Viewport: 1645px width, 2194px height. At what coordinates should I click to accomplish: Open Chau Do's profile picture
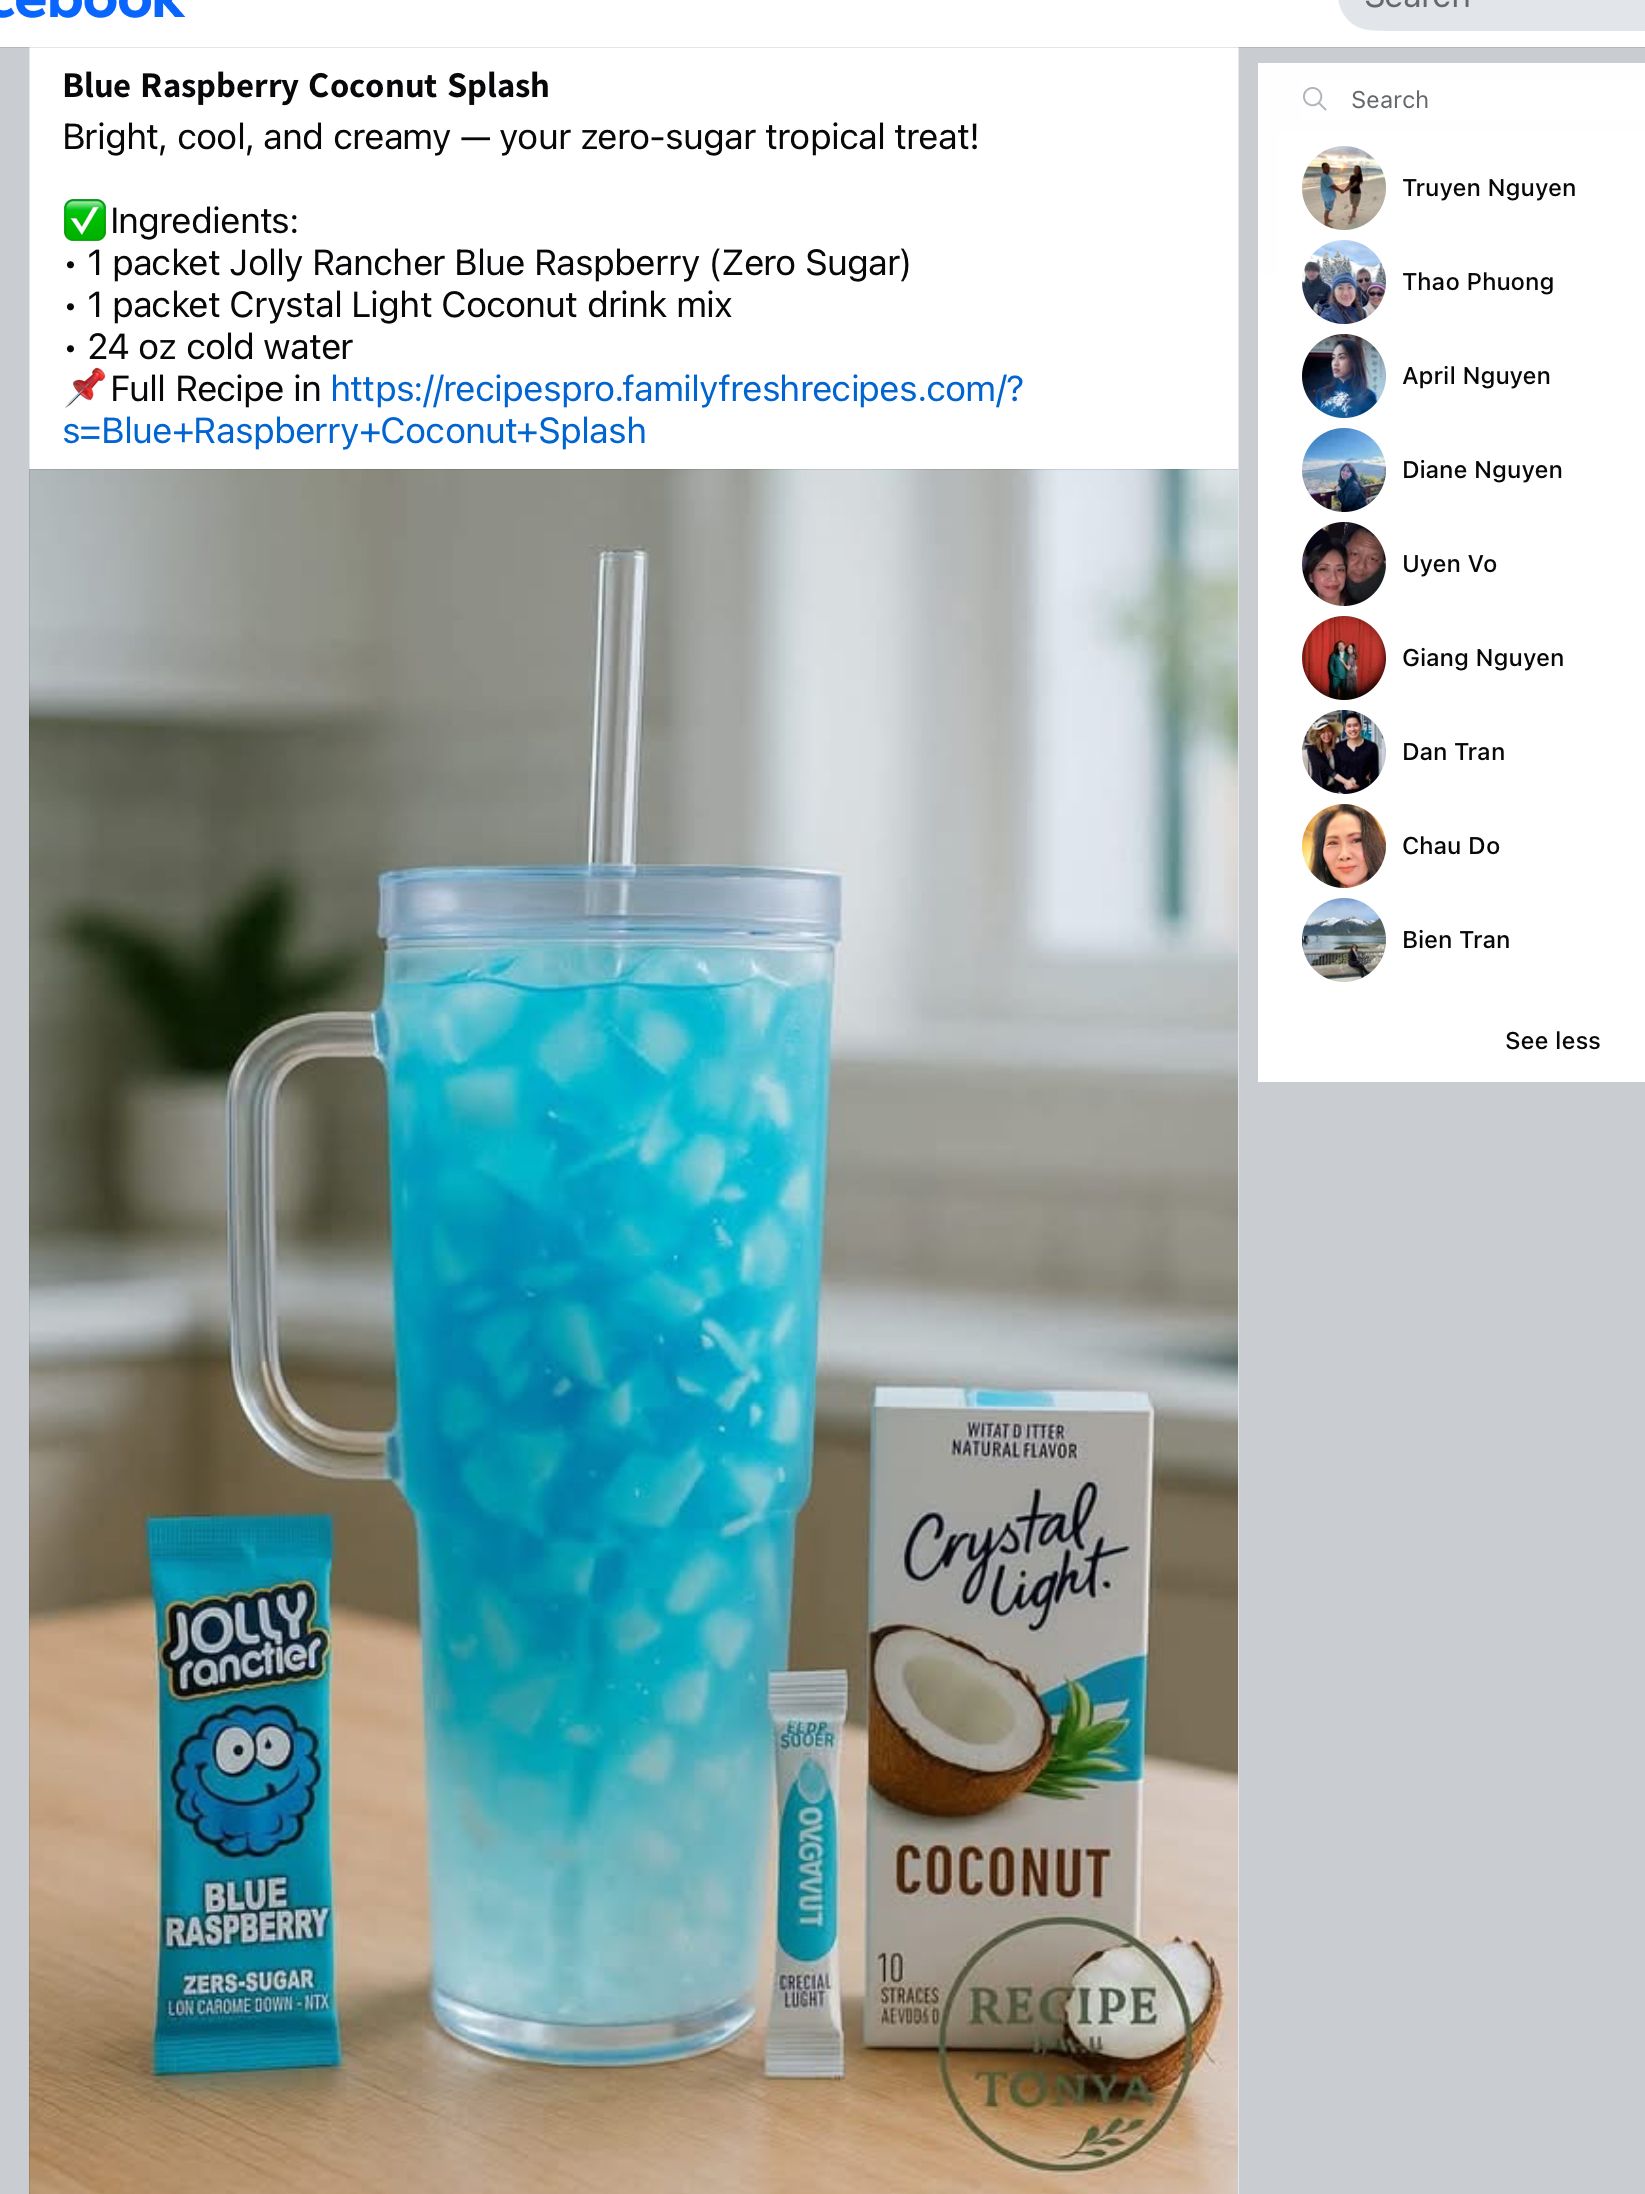[x=1343, y=846]
